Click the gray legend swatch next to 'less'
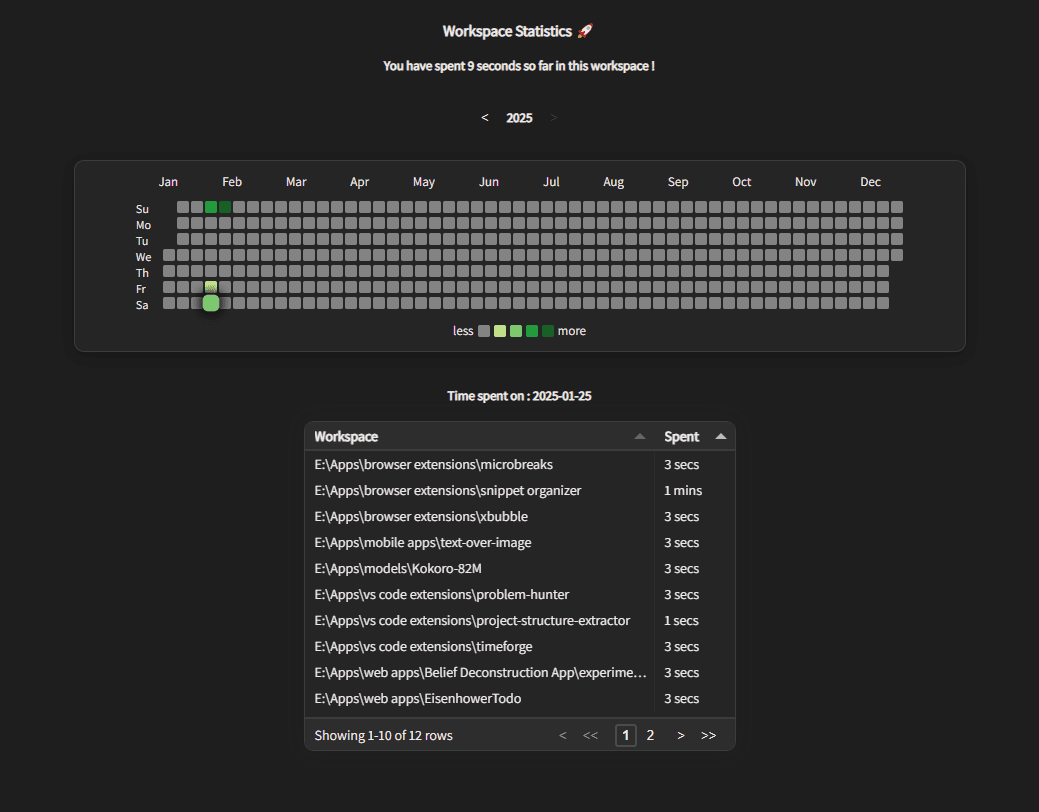 [484, 331]
